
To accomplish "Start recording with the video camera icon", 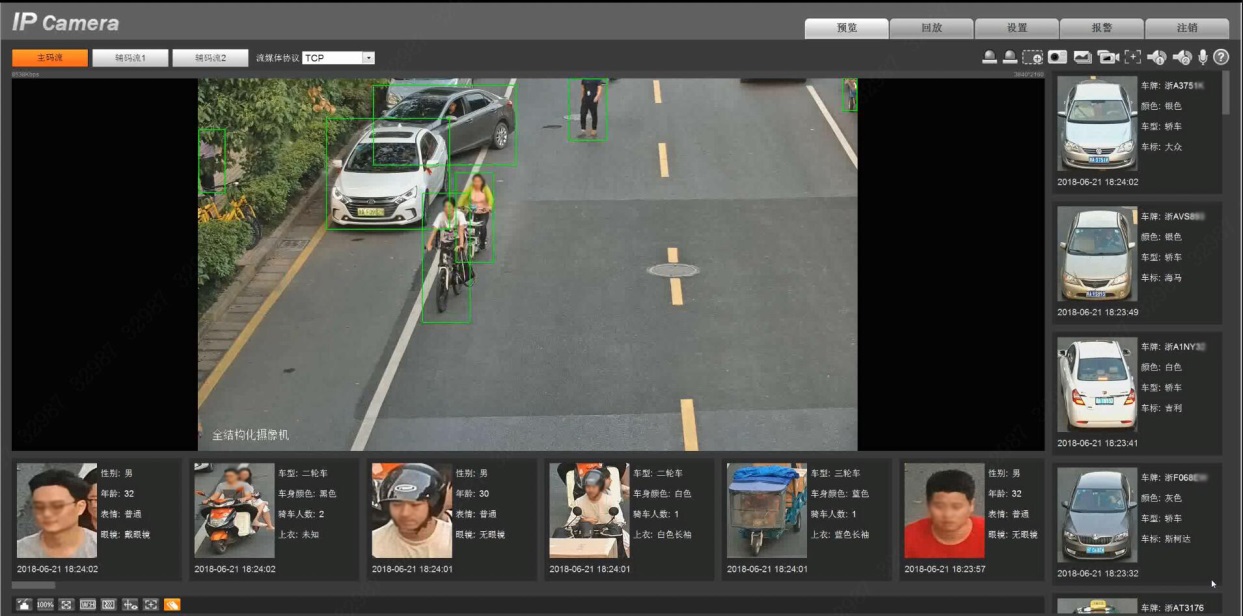I will click(1107, 58).
